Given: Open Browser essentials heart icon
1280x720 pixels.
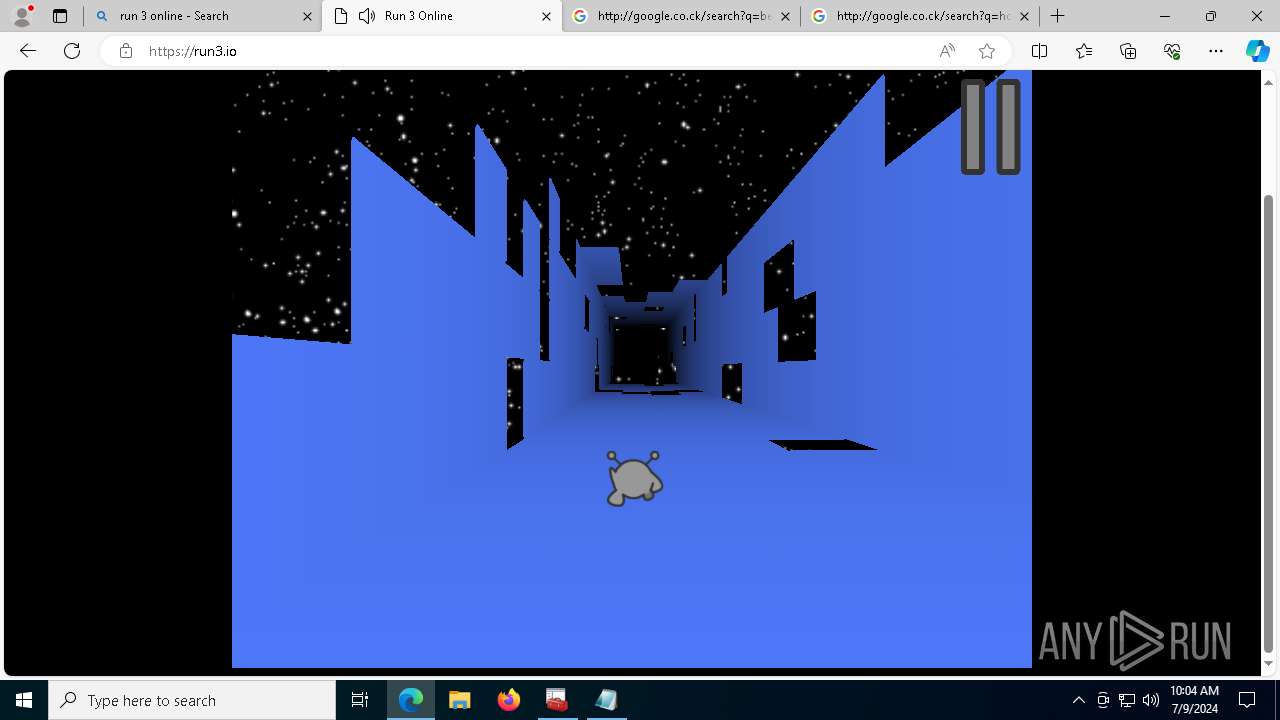Looking at the screenshot, I should pos(1172,51).
